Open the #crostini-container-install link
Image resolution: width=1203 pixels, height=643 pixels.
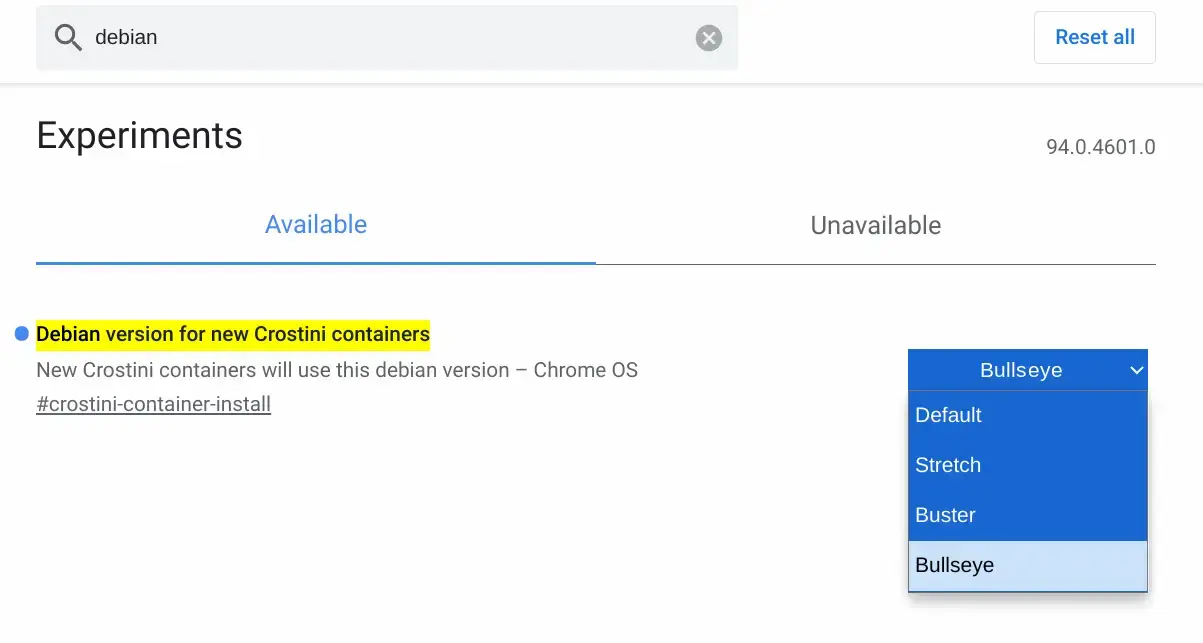coord(153,404)
